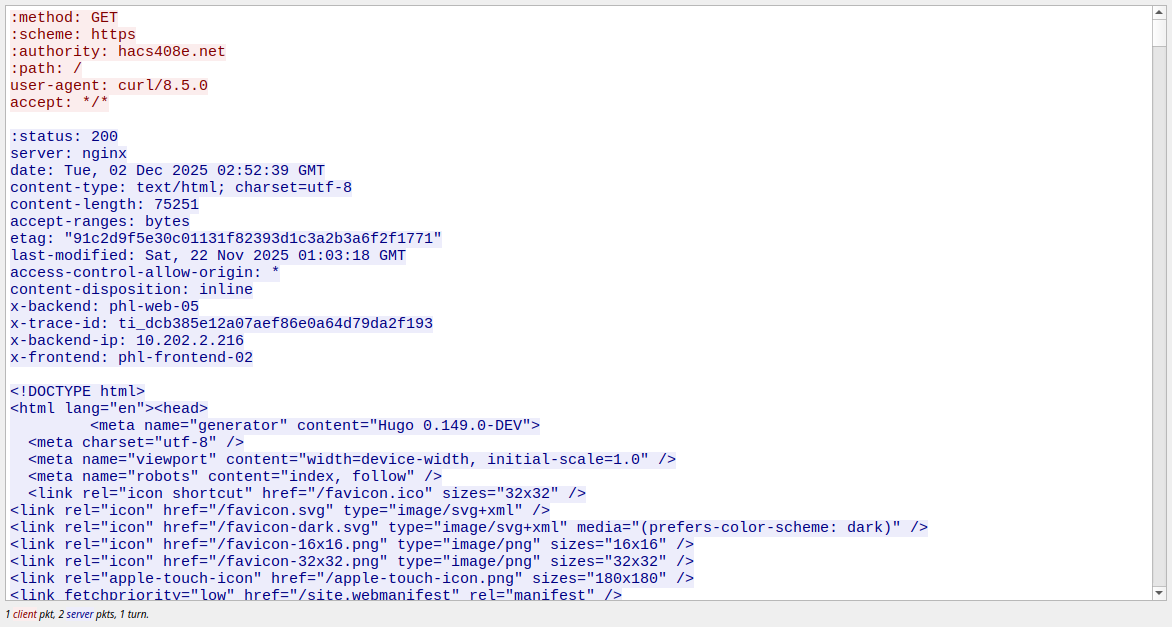1172x627 pixels.
Task: Click the vertical scrollbar thumb
Action: 1159,33
